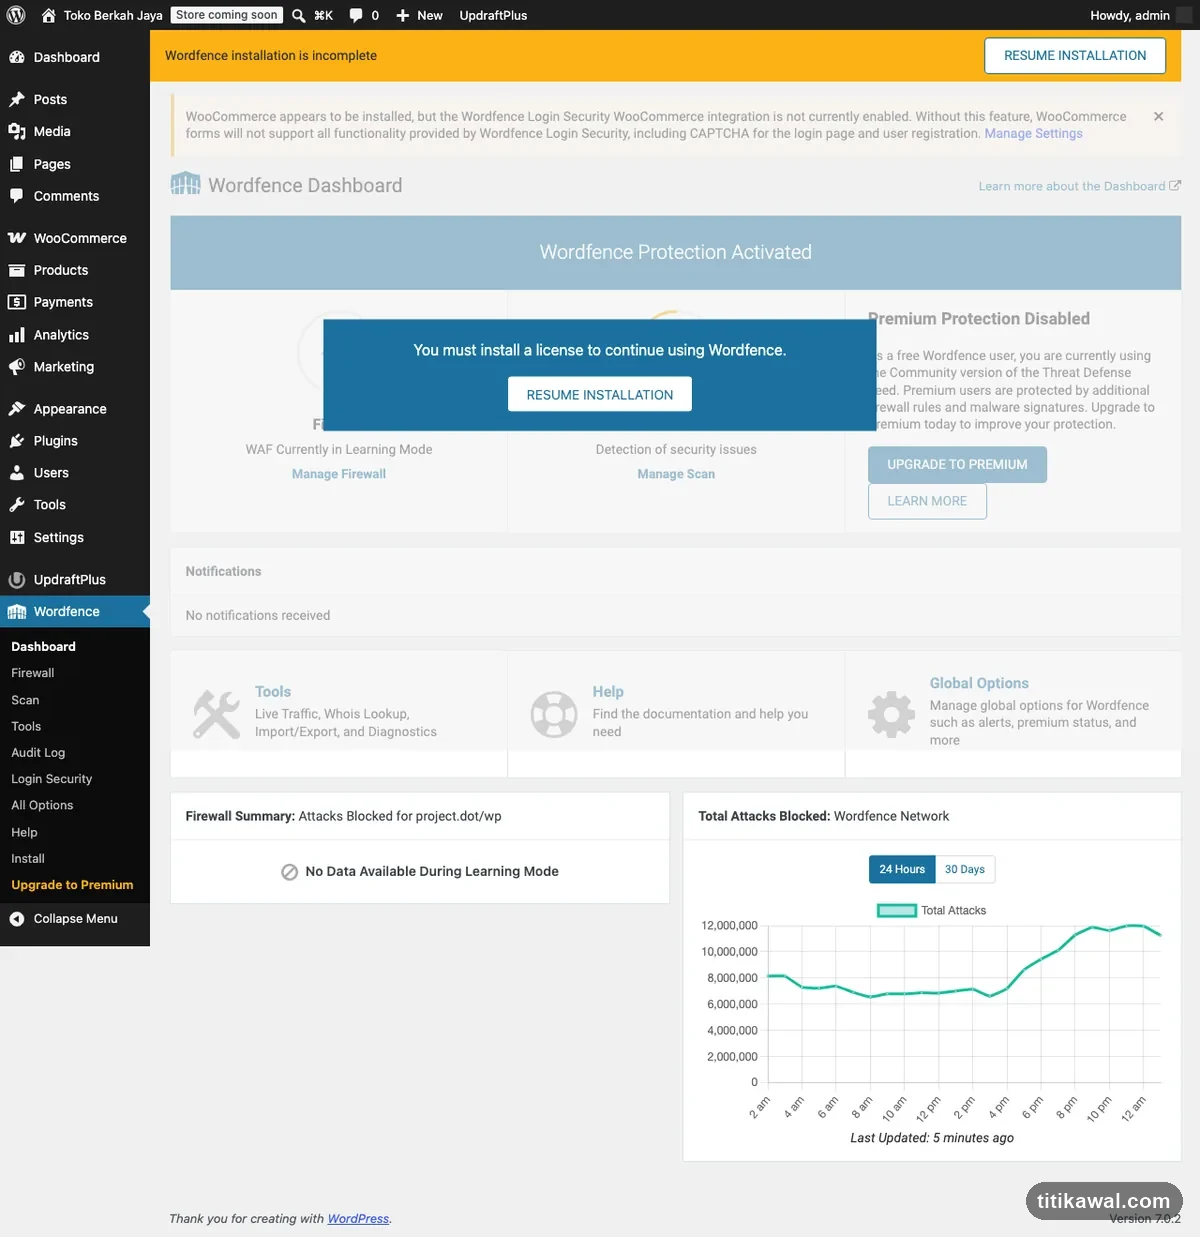The width and height of the screenshot is (1200, 1237).
Task: Click the 'No notifications received' text
Action: (x=258, y=616)
